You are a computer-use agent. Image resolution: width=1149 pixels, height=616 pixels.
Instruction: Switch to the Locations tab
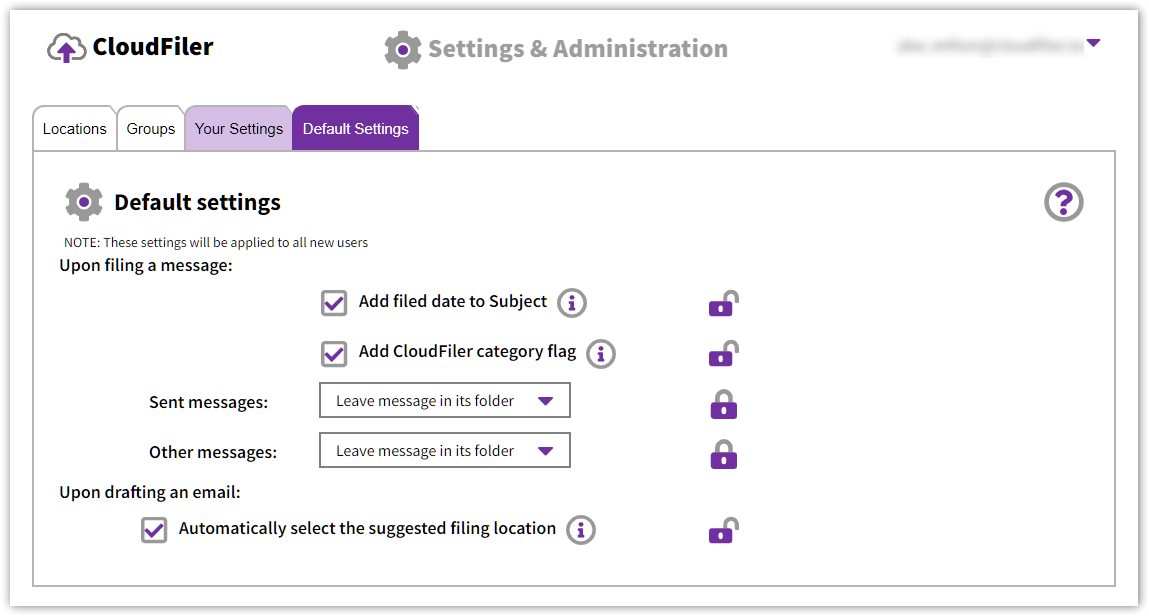point(75,129)
